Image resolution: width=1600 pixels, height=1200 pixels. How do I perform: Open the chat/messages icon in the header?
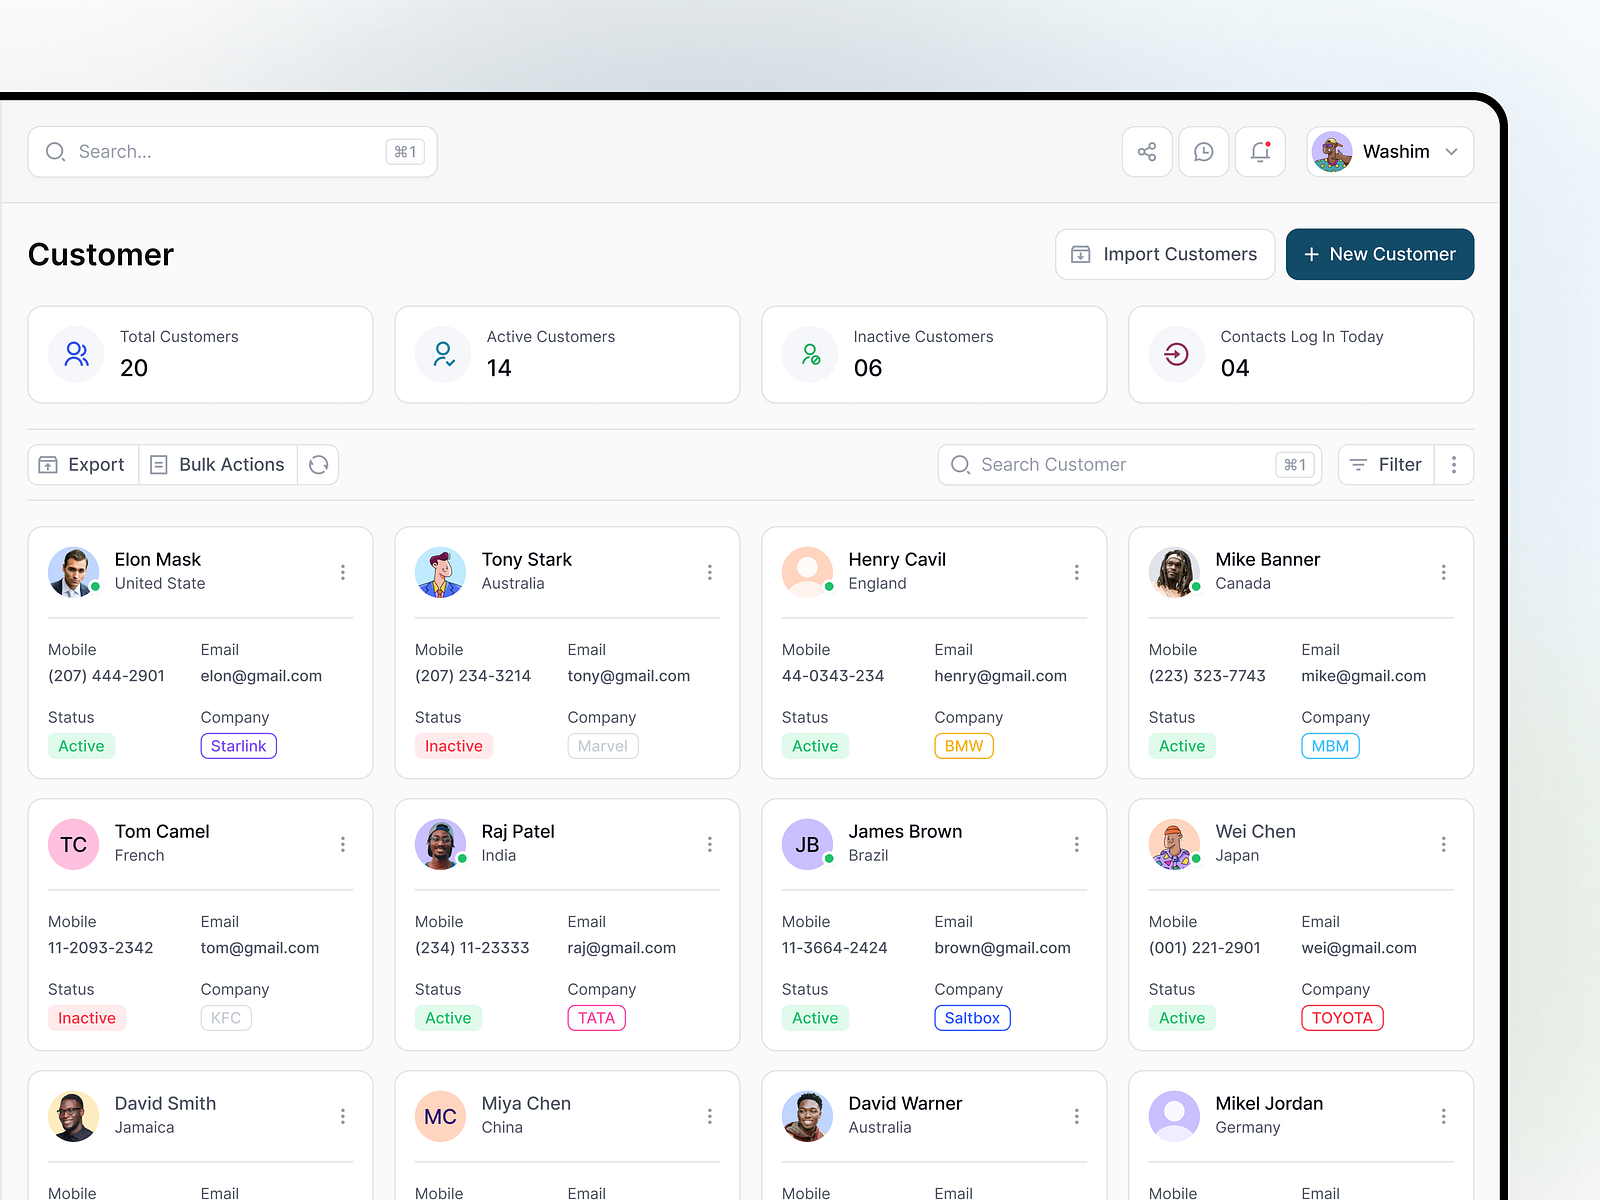1203,151
